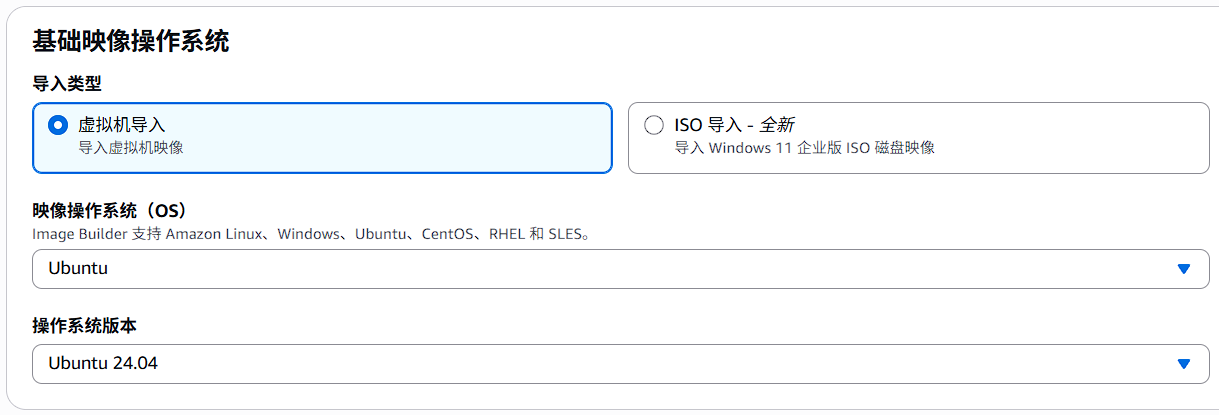Click the Windows 11 企业版 ISO description
Viewport: 1219px width, 415px height.
coord(804,148)
